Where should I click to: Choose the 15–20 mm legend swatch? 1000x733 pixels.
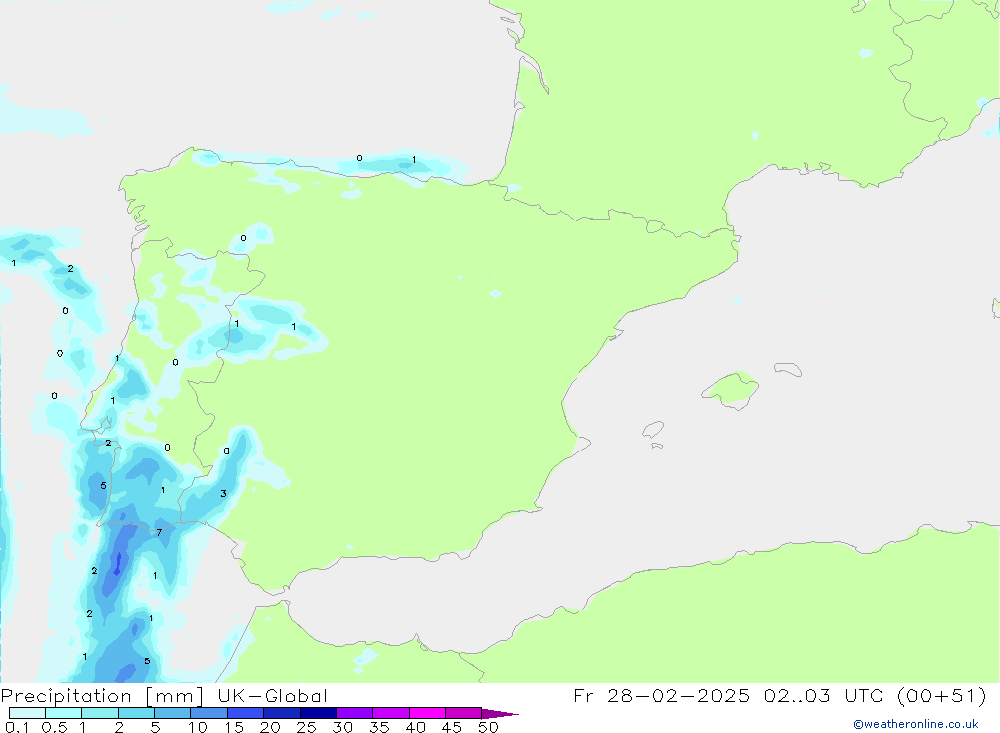(x=245, y=713)
